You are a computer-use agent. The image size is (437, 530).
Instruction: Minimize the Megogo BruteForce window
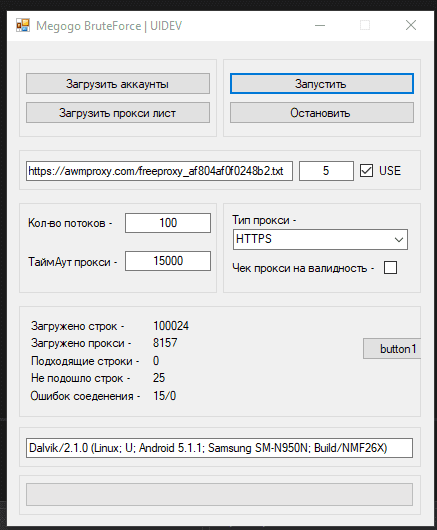pos(320,25)
